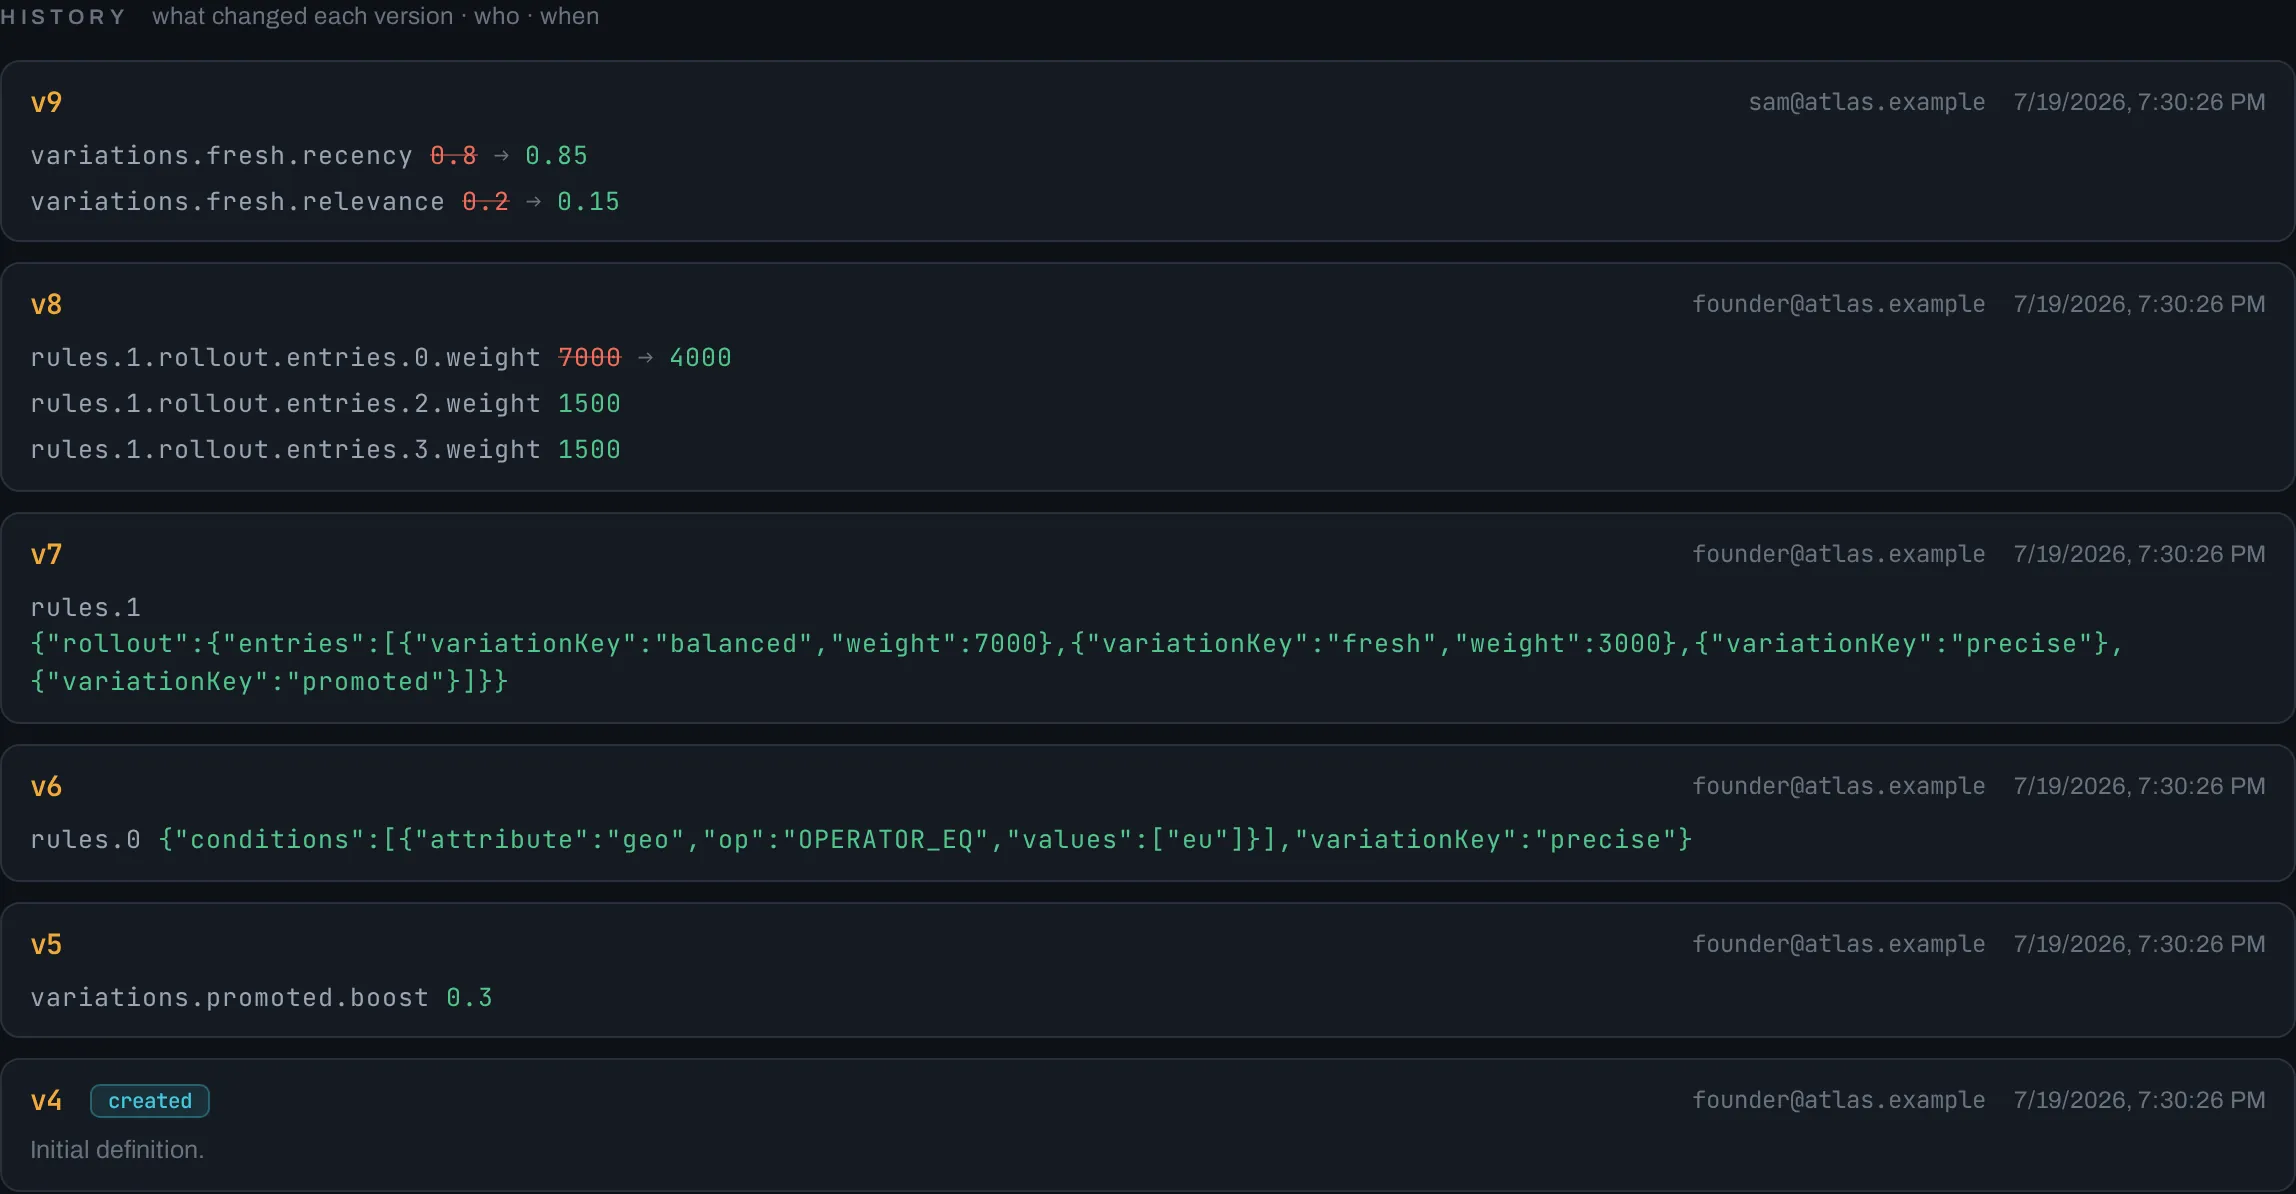
Task: Click the rules.0 path in v6
Action: tap(85, 840)
